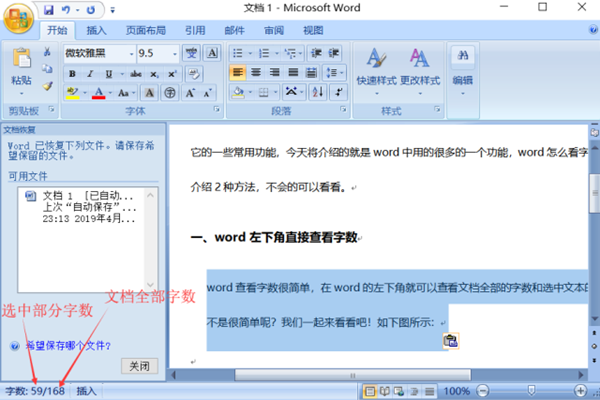Click the font color icon
The height and width of the screenshot is (400, 600).
coord(99,92)
